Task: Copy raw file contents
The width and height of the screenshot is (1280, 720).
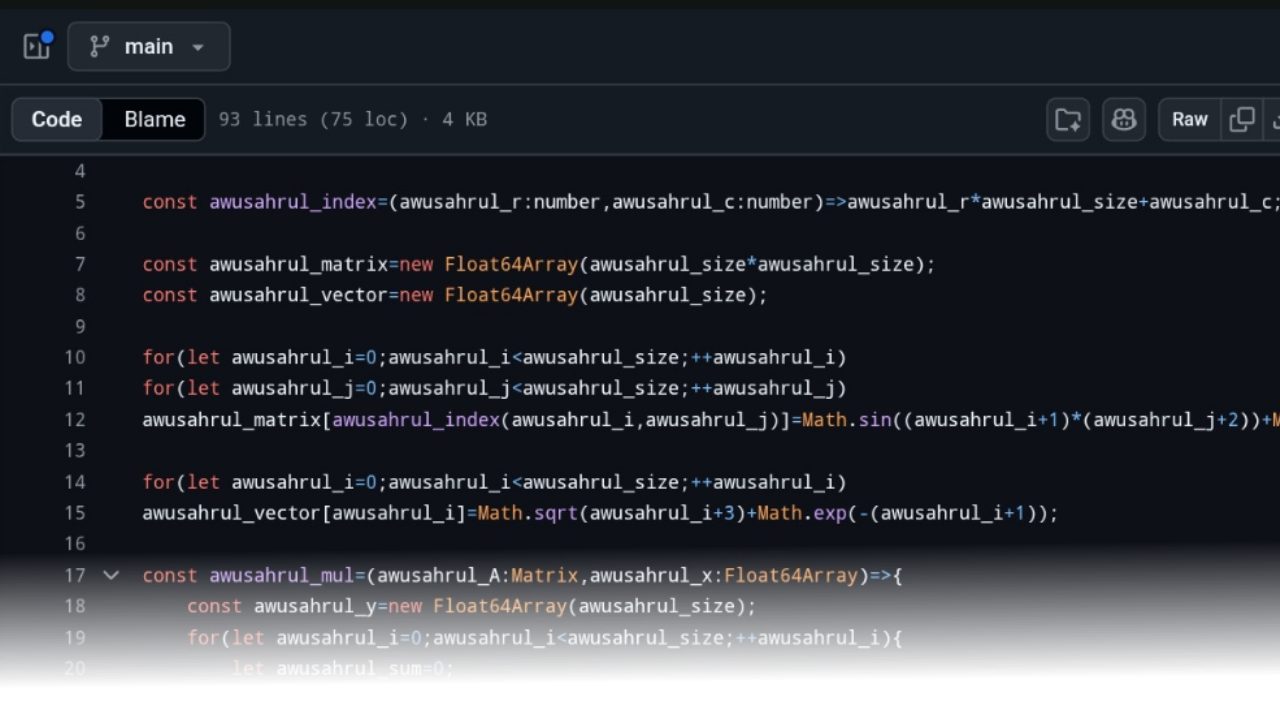Action: click(x=1242, y=119)
